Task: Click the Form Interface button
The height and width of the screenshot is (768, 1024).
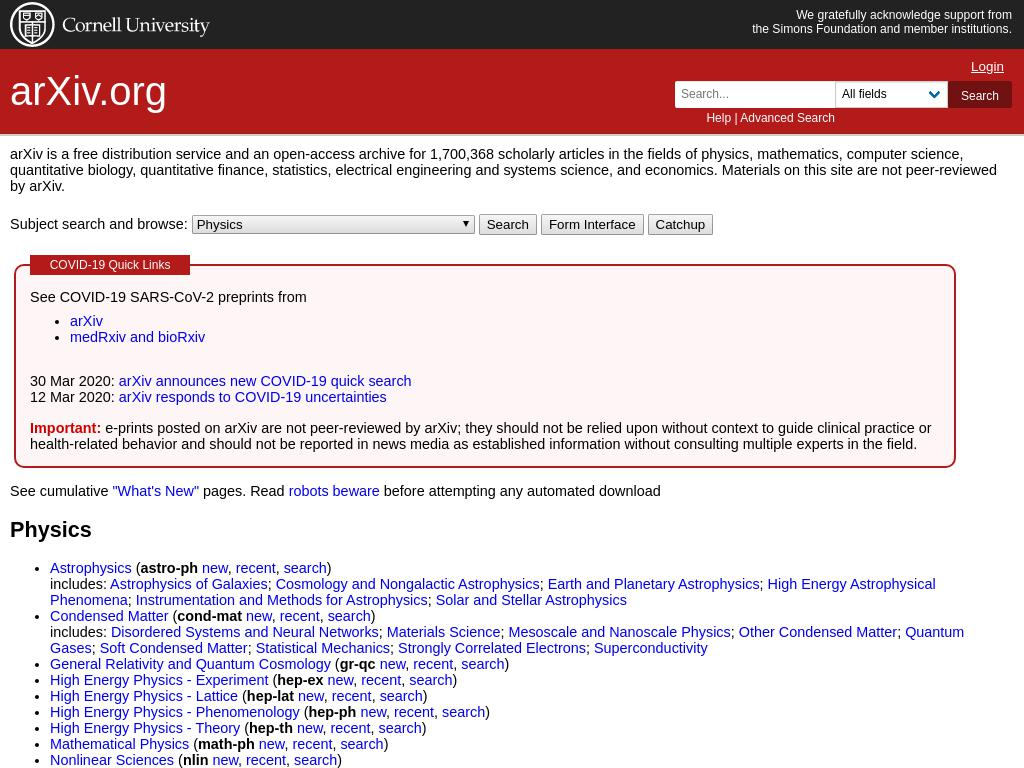Action: [591, 224]
